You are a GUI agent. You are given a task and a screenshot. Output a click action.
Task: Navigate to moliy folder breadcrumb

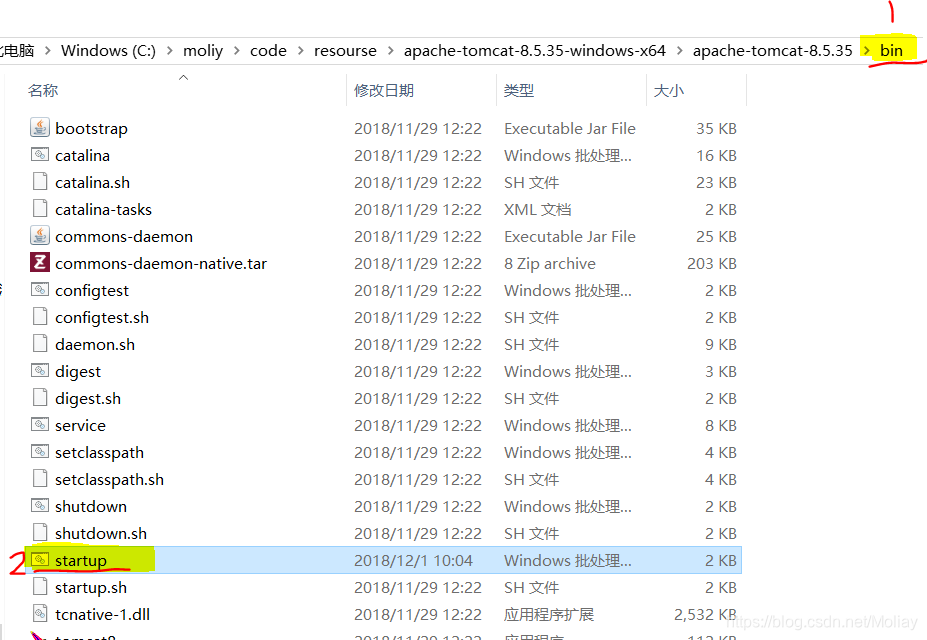coord(203,51)
